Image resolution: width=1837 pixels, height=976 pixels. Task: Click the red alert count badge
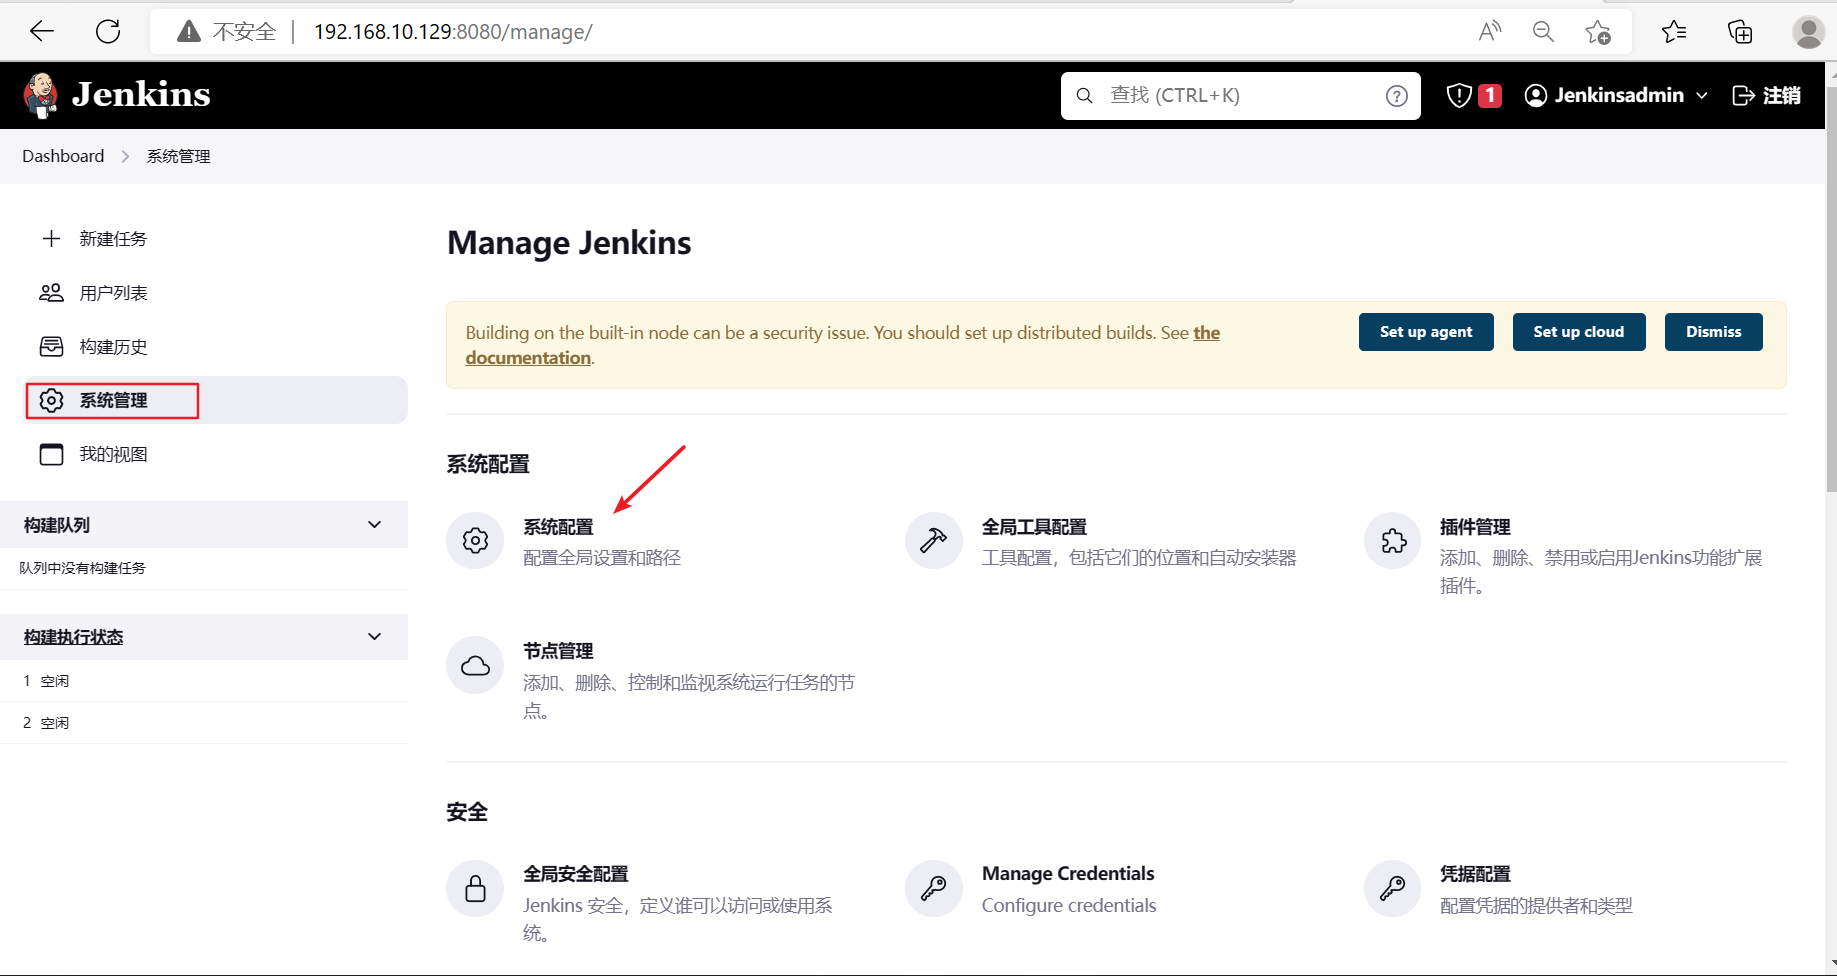tap(1490, 95)
